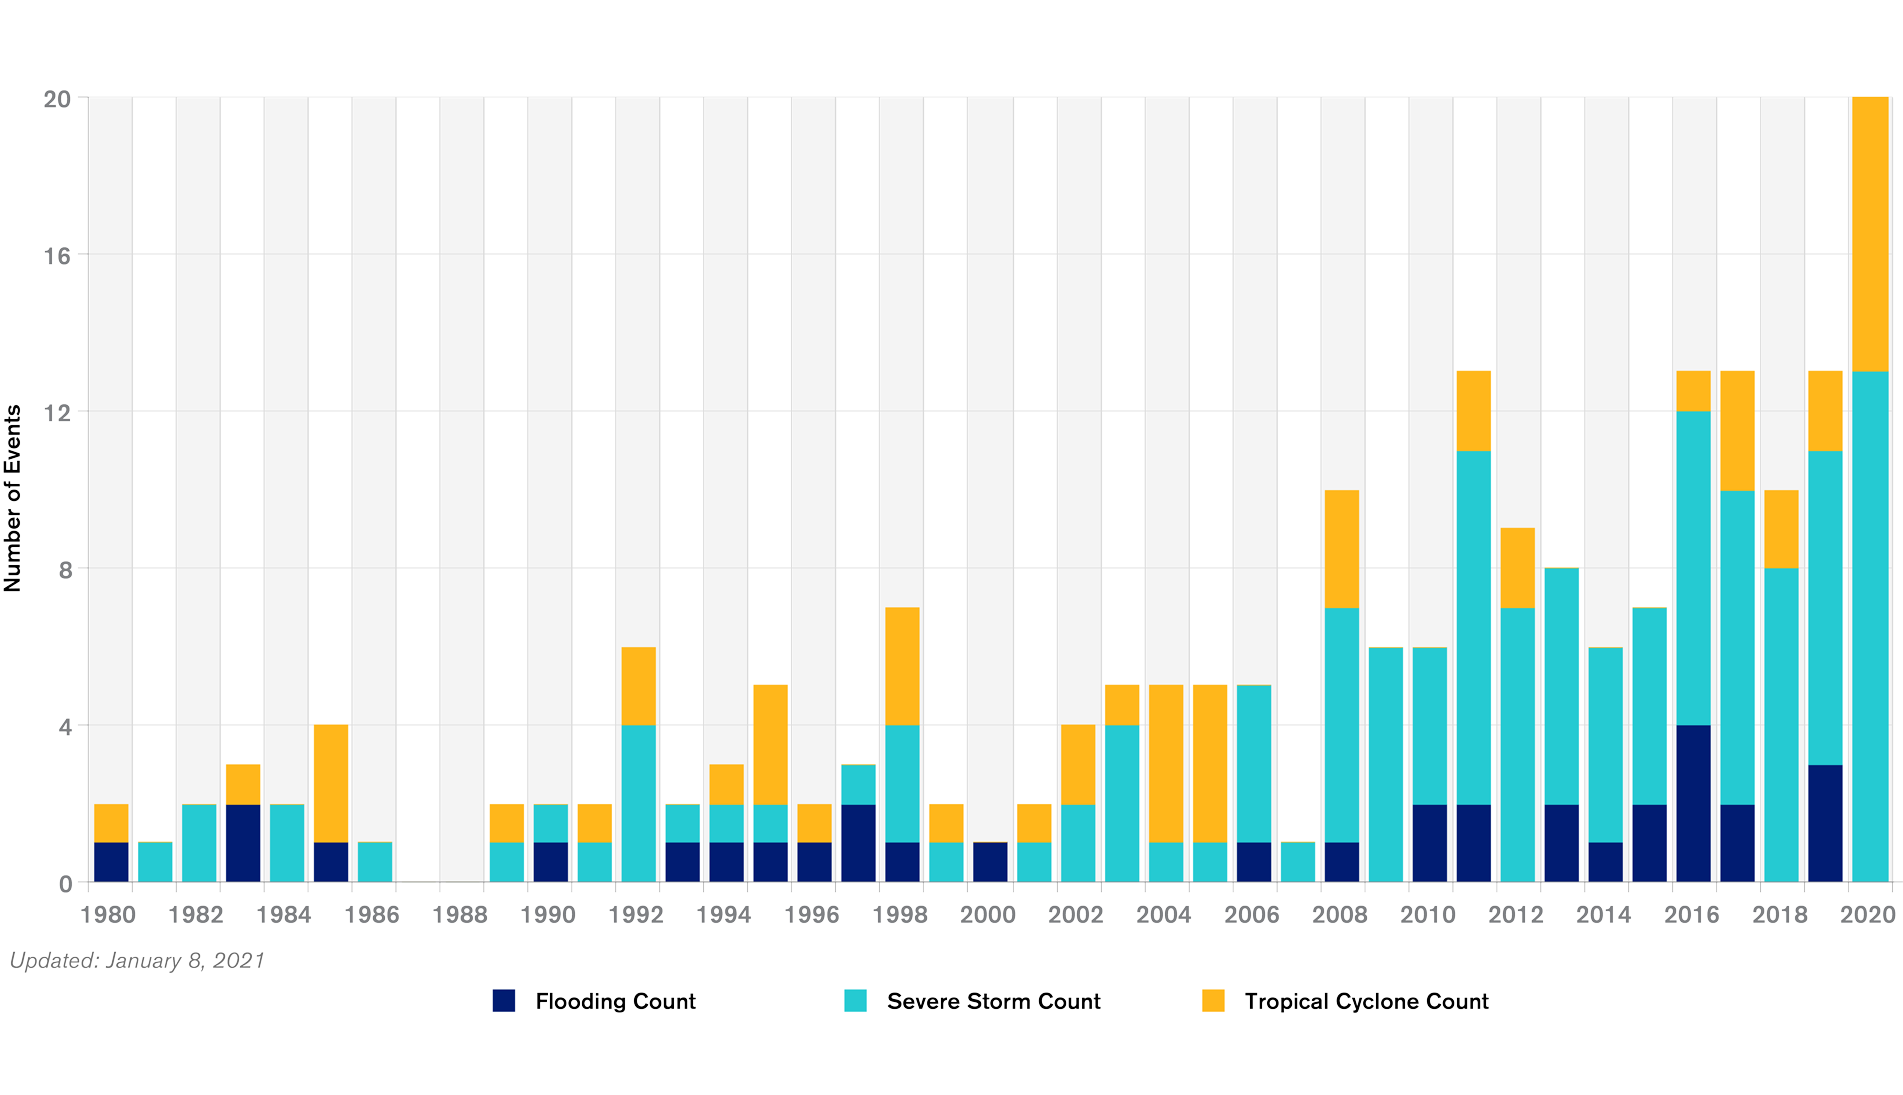1903x1095 pixels.
Task: Click the 2017 tropical cyclone orange segment
Action: [1738, 431]
